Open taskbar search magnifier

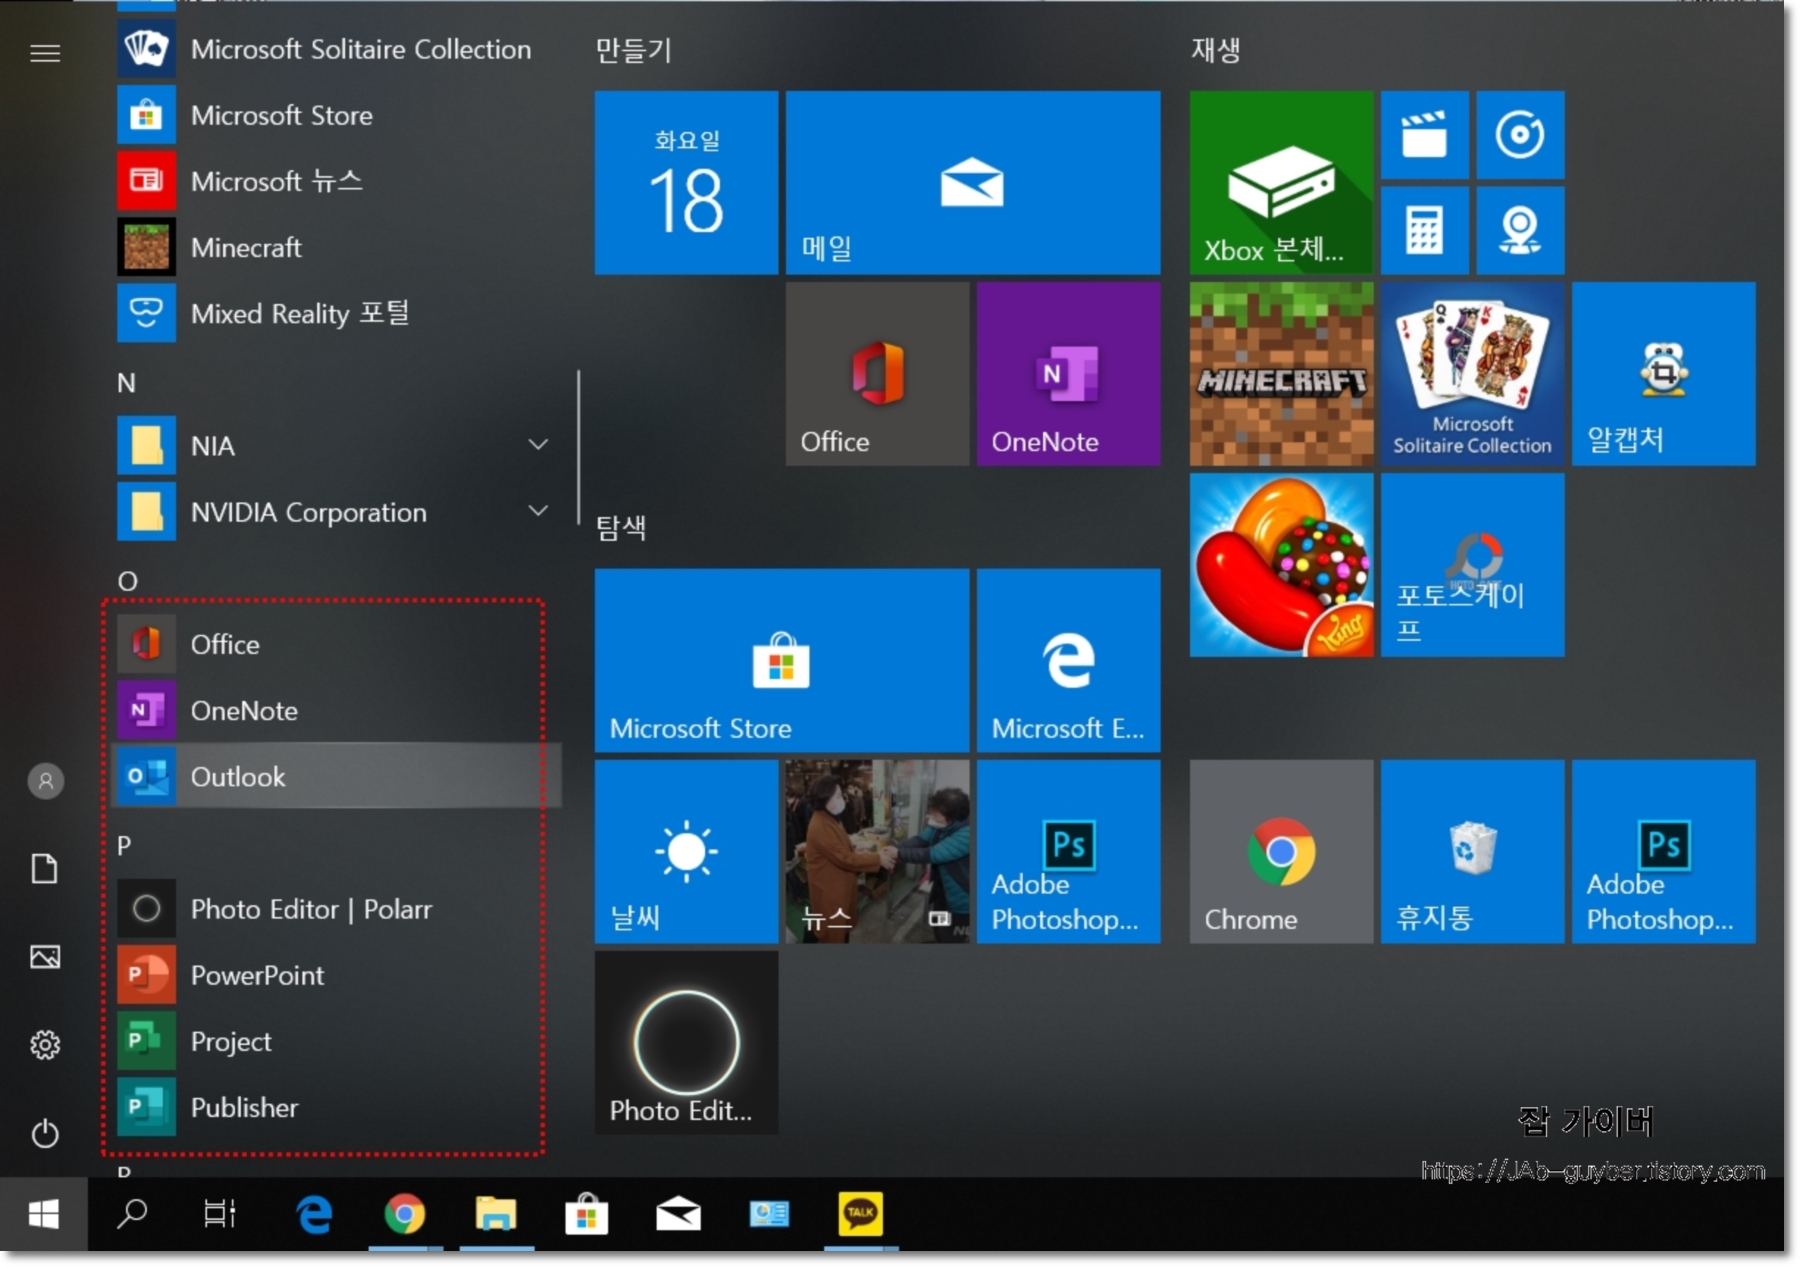coord(132,1214)
